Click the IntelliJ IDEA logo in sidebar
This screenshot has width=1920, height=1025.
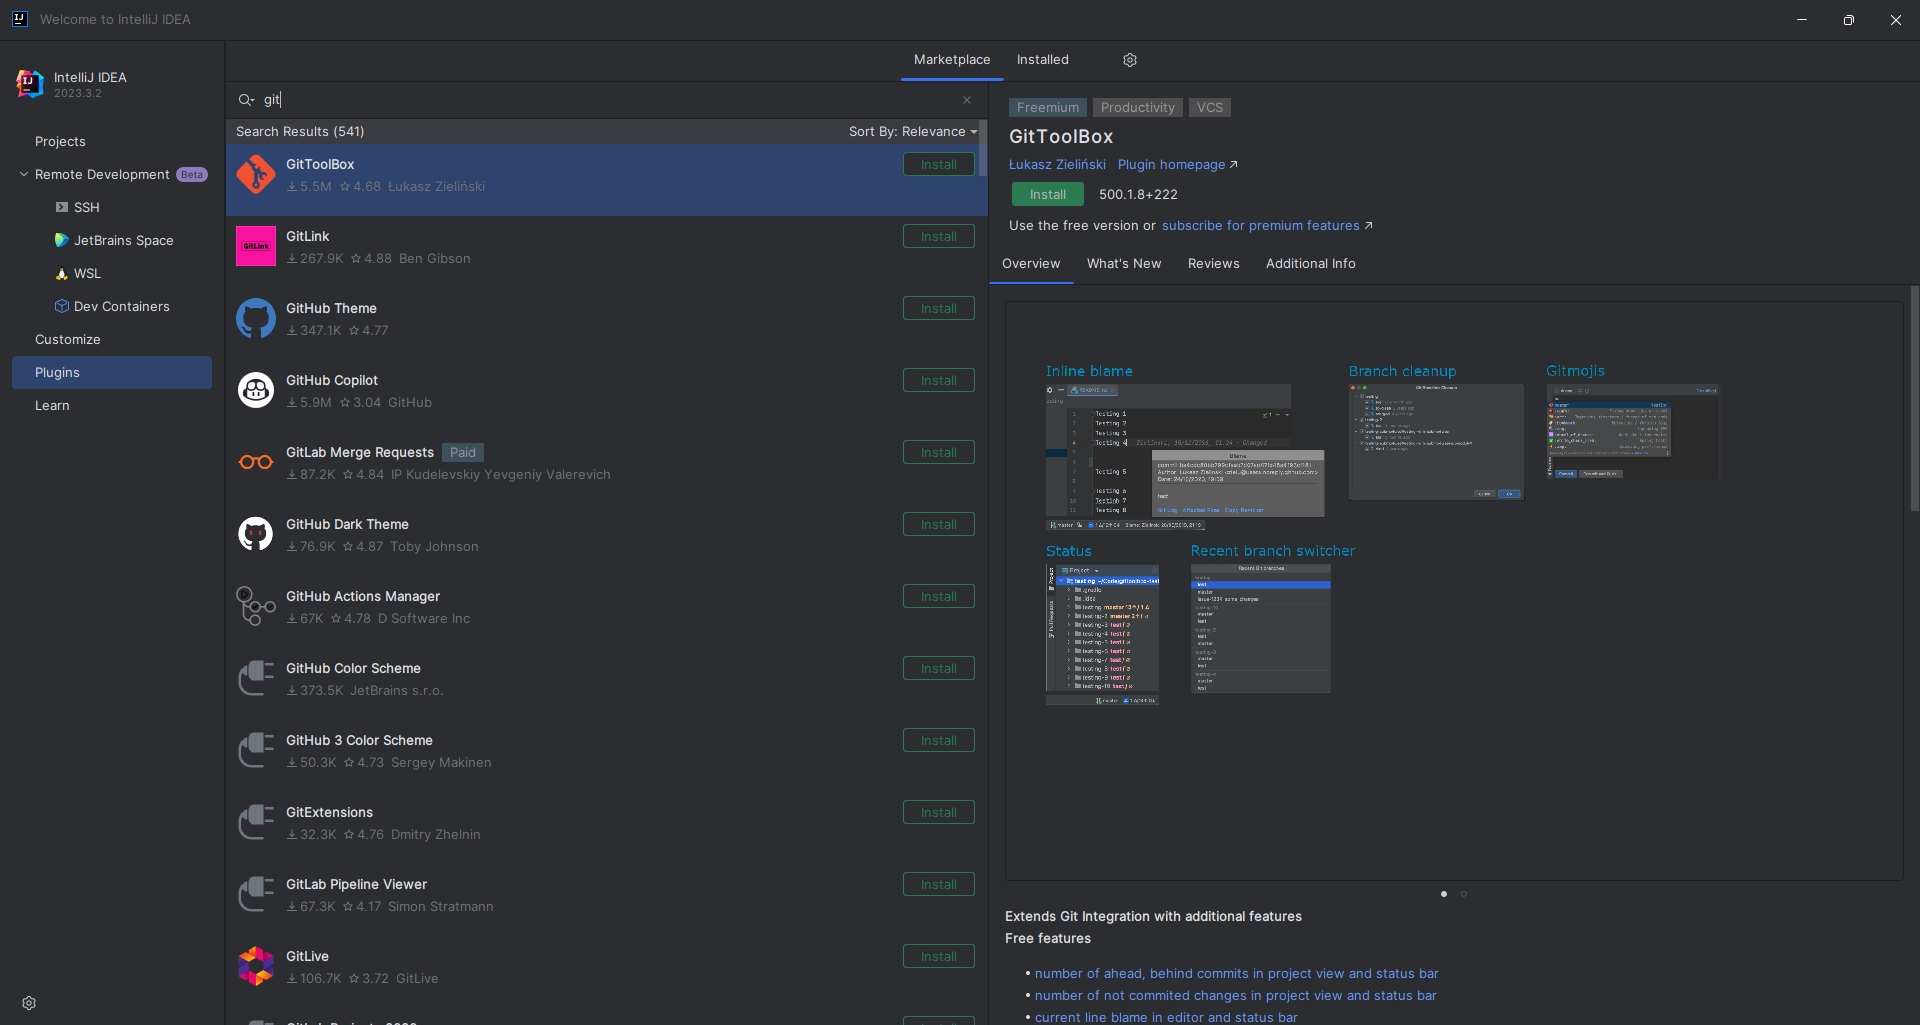tap(30, 84)
